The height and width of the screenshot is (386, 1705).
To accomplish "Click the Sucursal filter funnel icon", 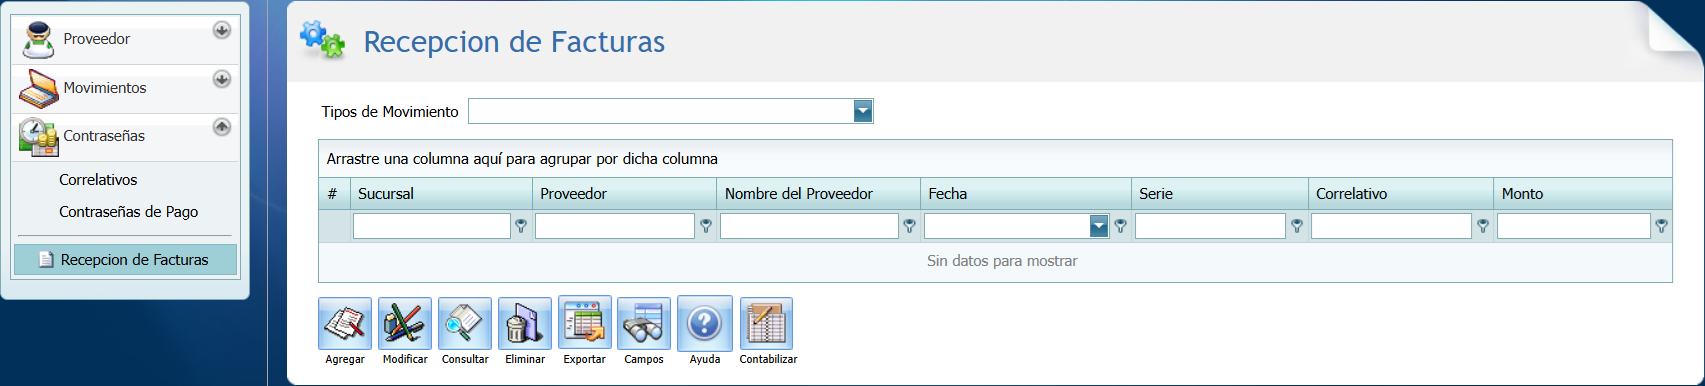I will [x=521, y=227].
